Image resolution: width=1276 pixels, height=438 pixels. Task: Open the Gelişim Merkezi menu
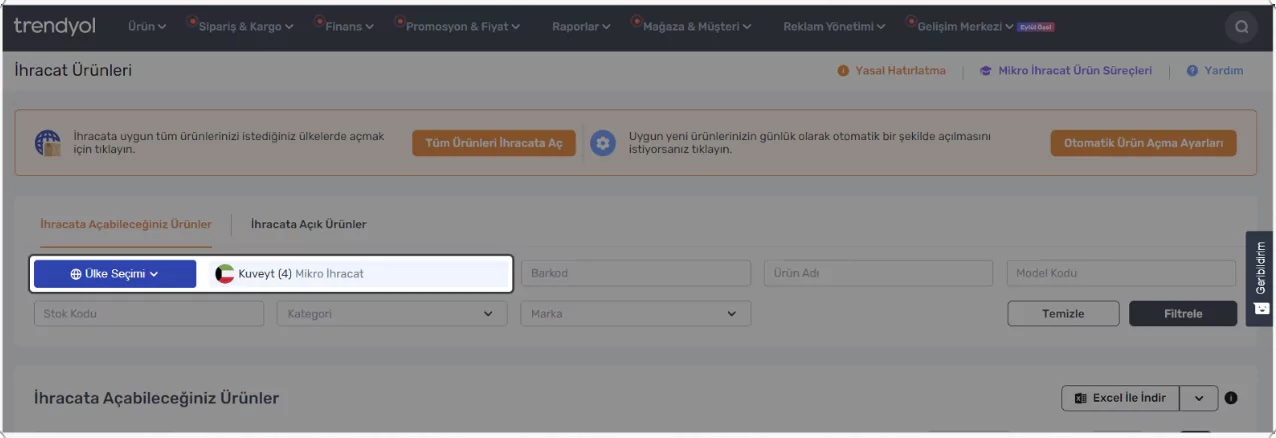point(965,27)
